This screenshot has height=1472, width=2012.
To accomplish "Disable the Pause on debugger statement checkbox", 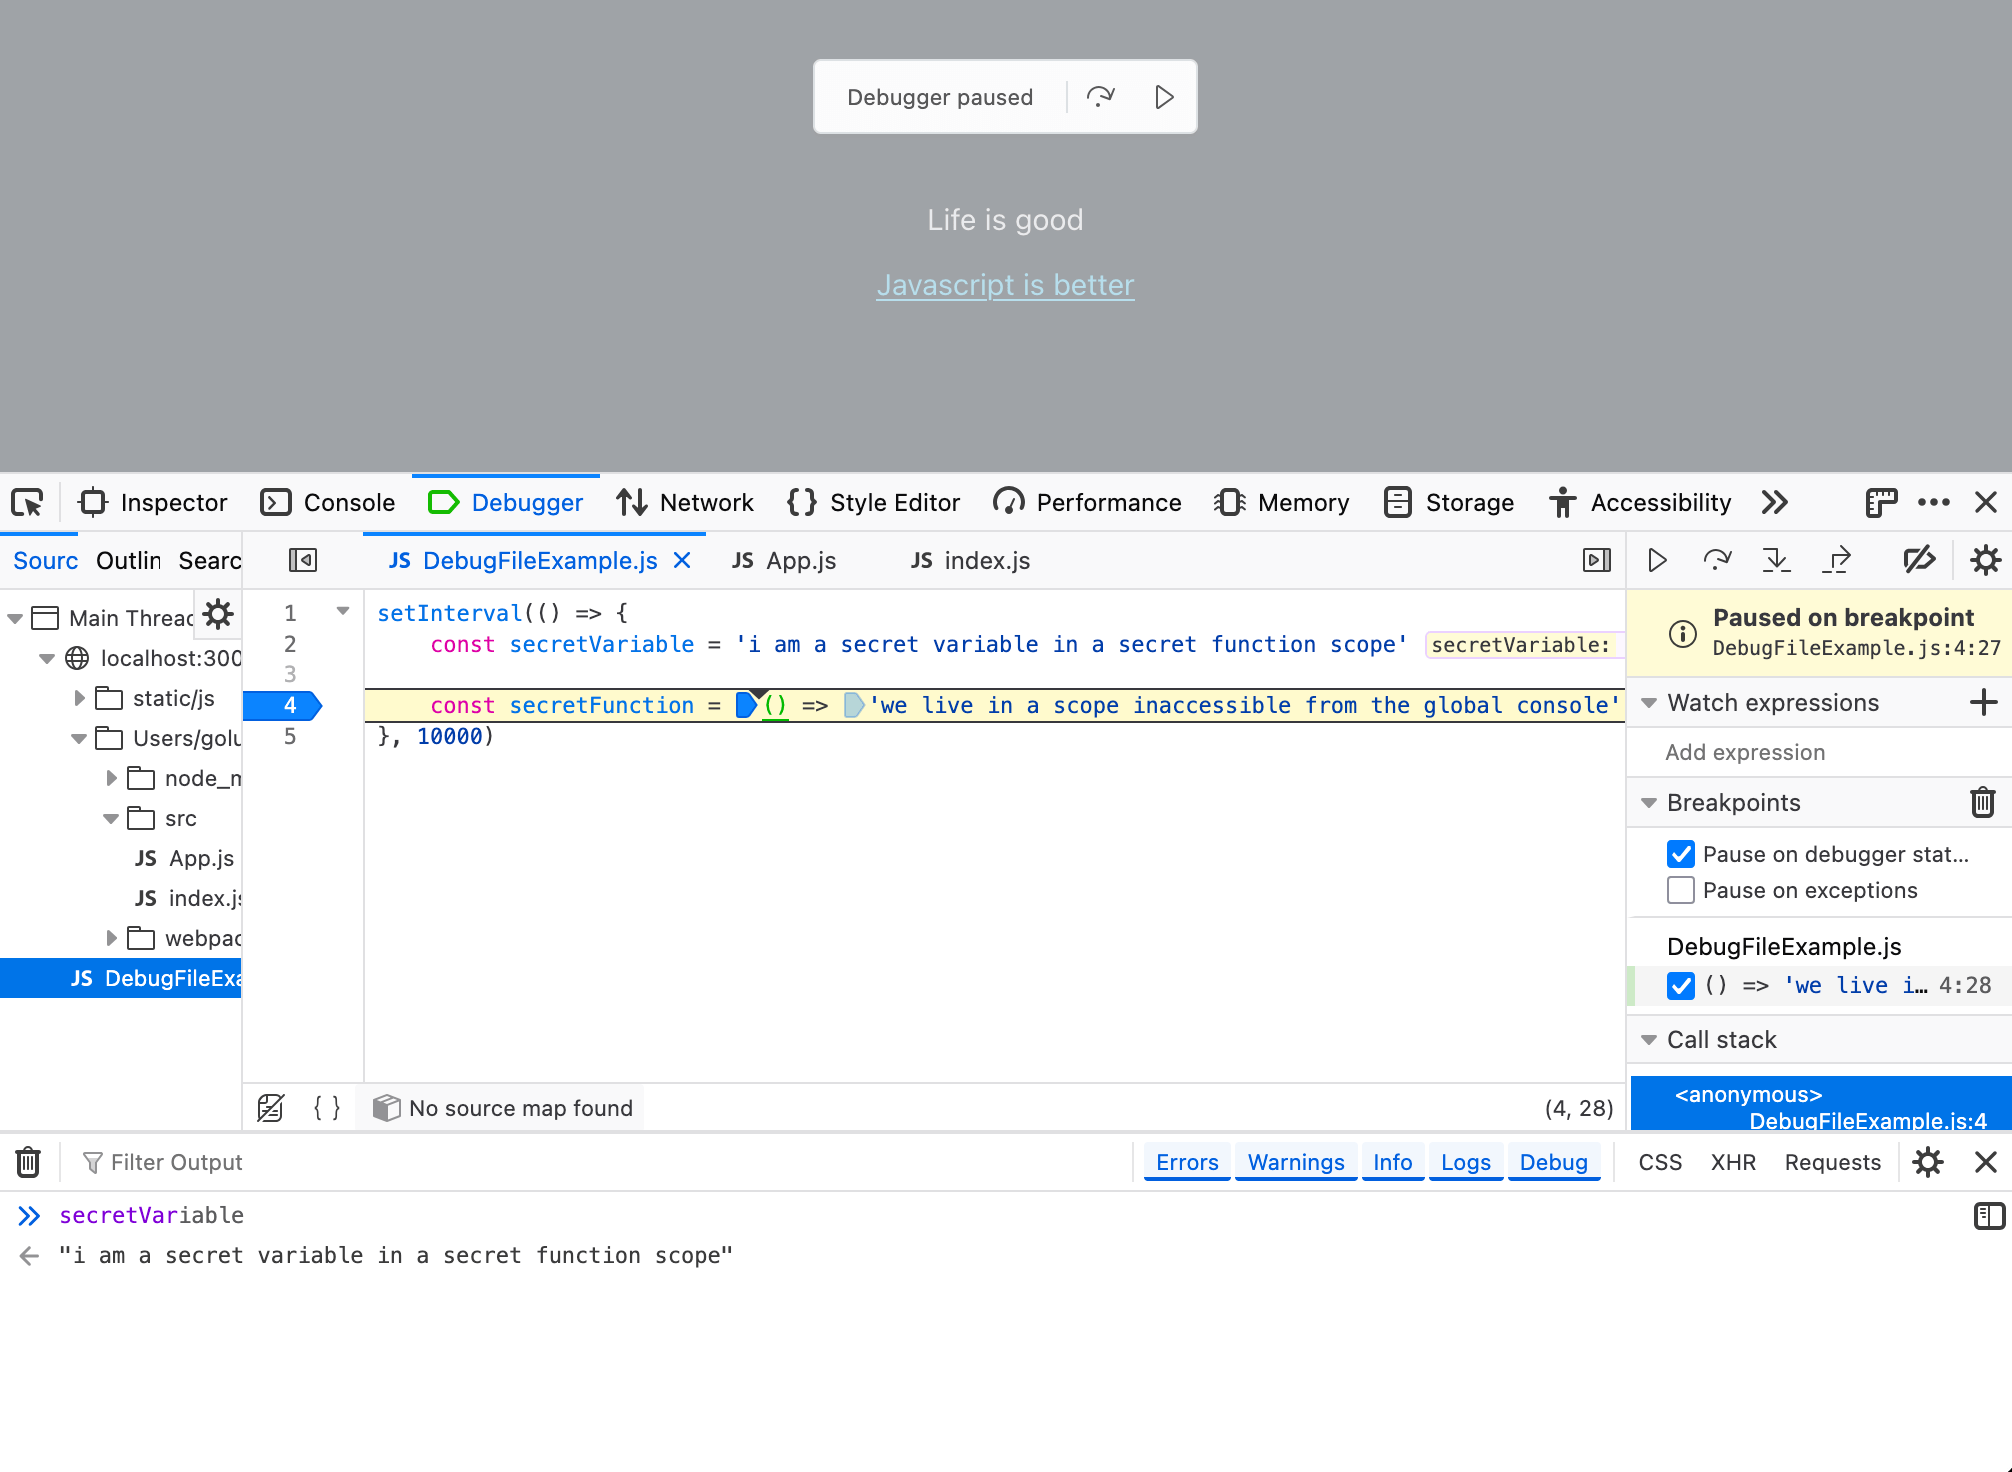I will (x=1681, y=853).
